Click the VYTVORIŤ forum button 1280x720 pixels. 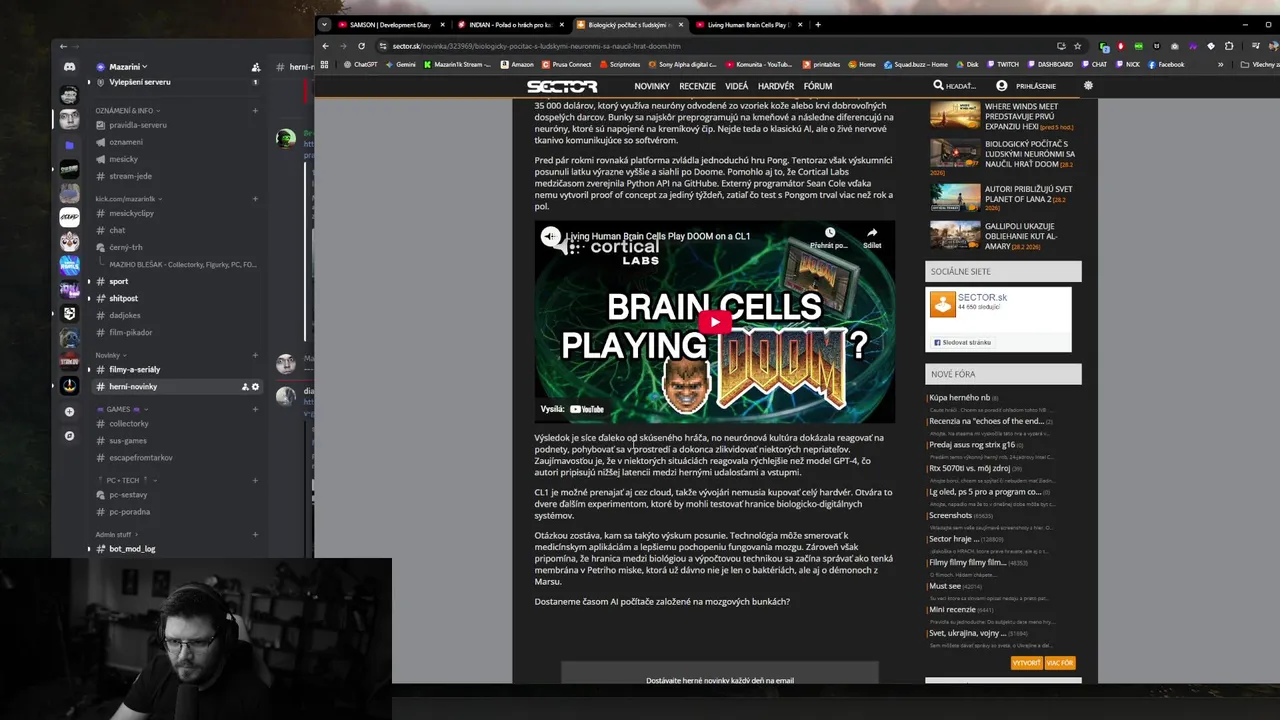[x=1027, y=663]
